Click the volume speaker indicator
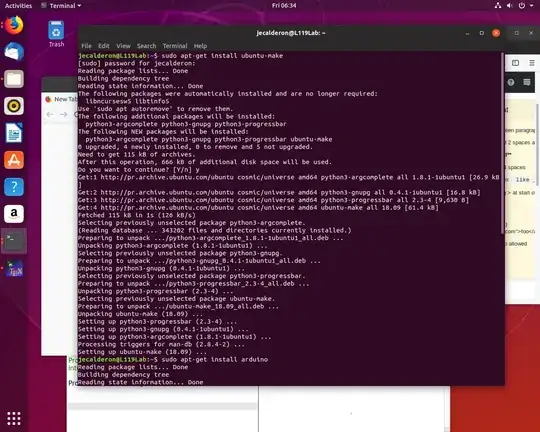This screenshot has height=432, width=540. 510,6
